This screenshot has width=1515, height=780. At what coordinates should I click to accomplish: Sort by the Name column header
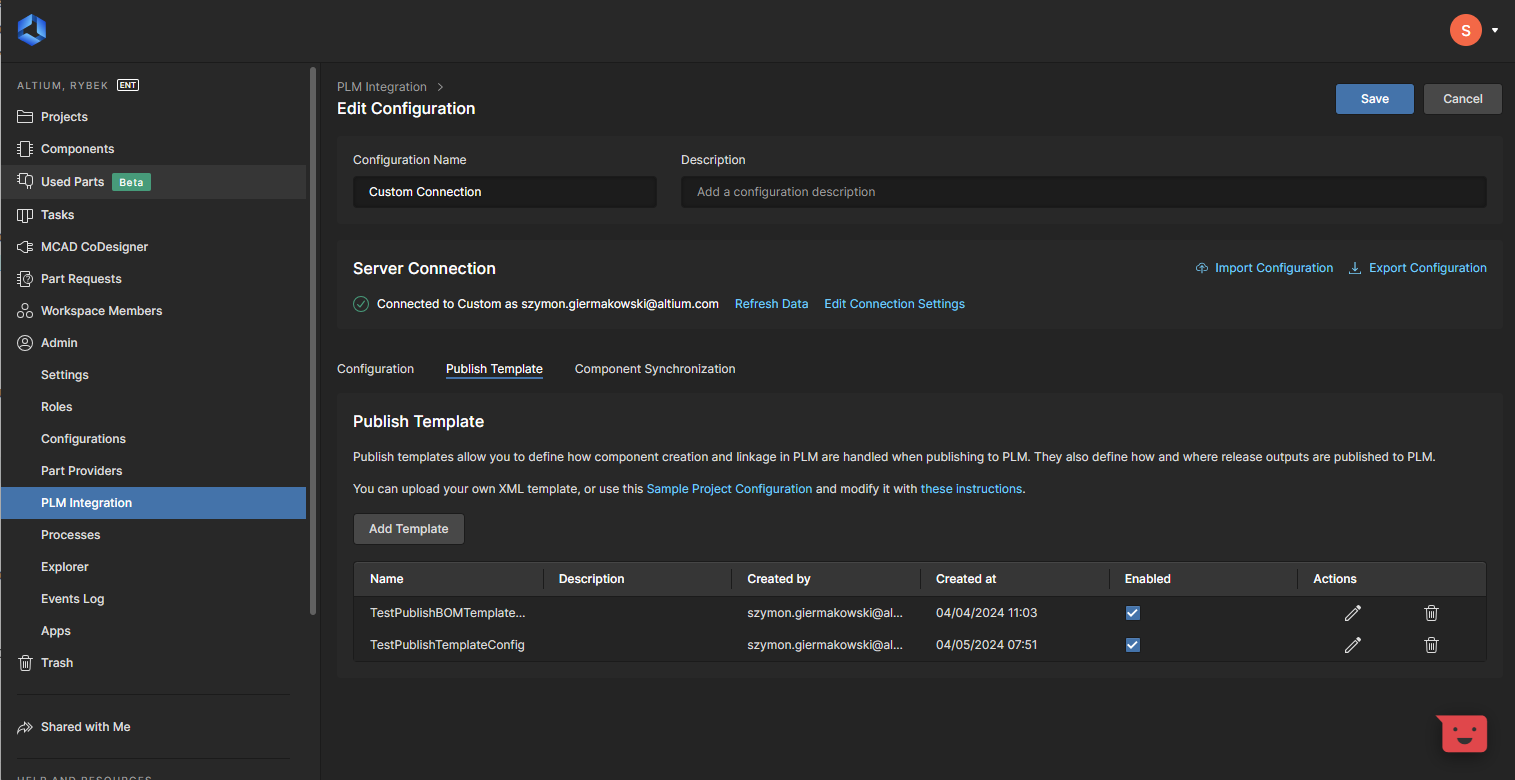pos(387,579)
